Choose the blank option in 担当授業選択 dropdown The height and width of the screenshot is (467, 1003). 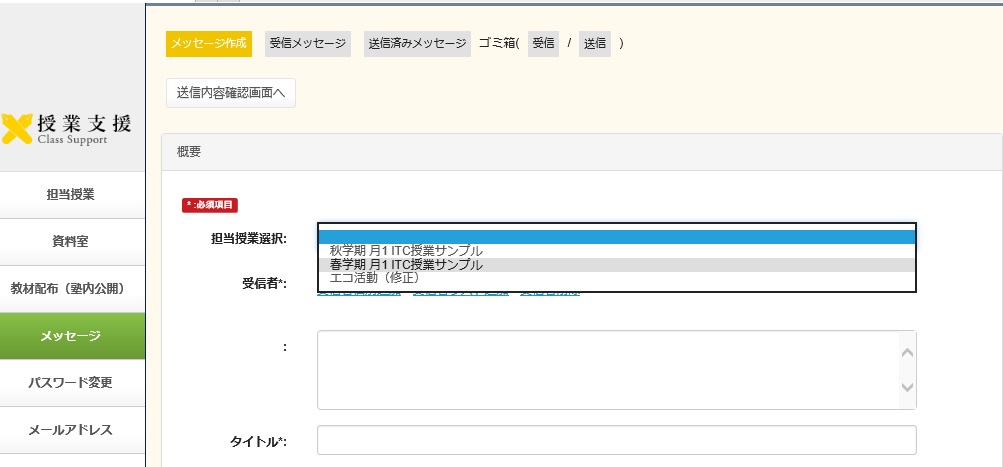coord(616,237)
